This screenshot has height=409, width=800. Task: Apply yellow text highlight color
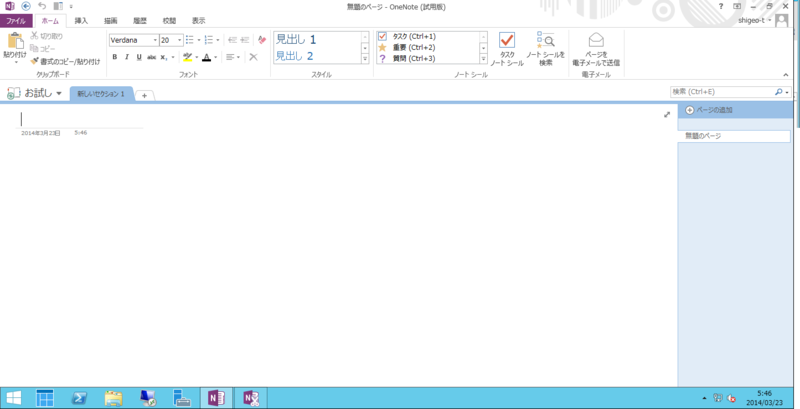tap(188, 57)
